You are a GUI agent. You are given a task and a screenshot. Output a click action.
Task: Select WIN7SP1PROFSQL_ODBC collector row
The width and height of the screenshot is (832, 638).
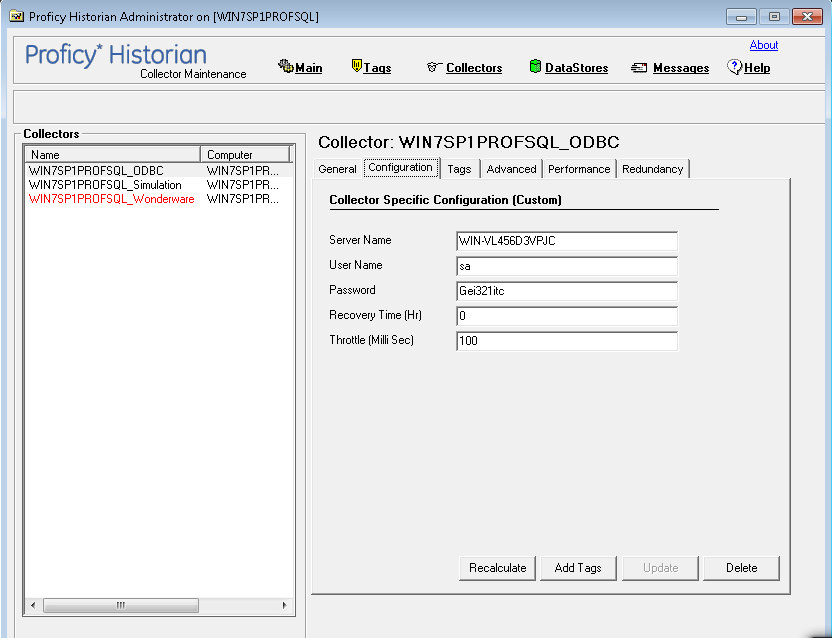pyautogui.click(x=159, y=170)
